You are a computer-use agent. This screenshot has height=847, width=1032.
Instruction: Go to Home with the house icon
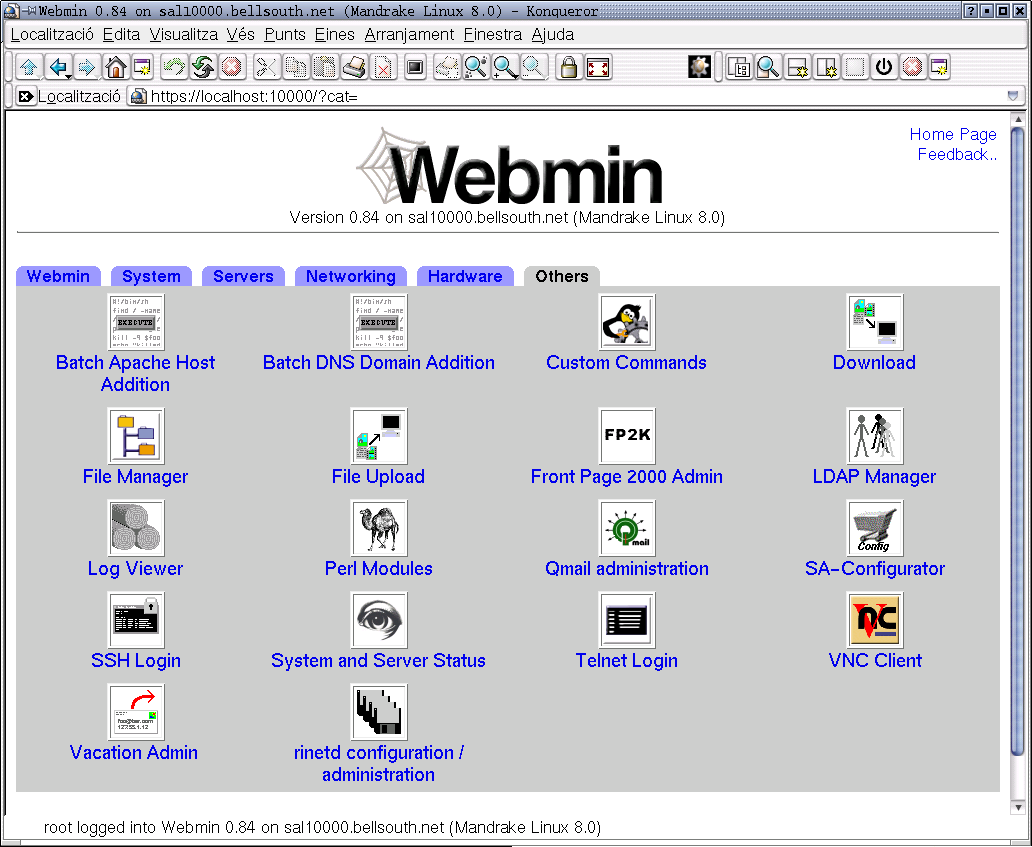[115, 66]
